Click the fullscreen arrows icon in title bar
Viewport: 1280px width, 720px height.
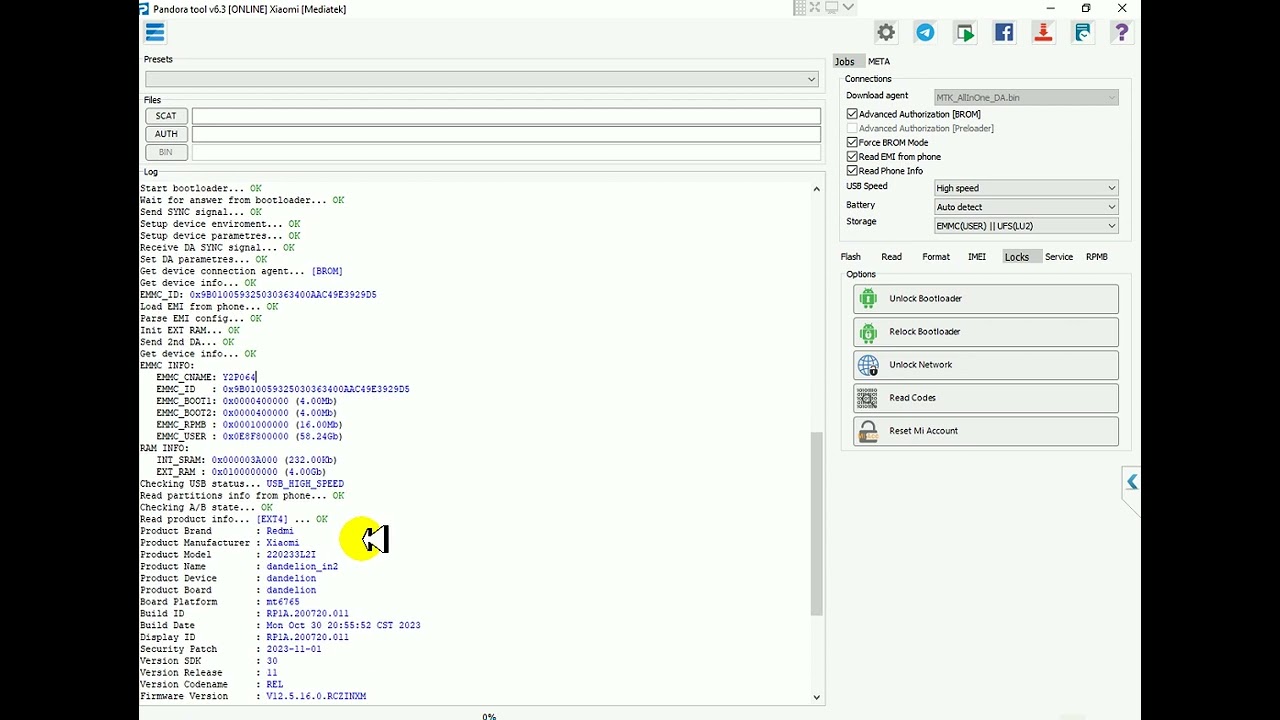tap(815, 8)
